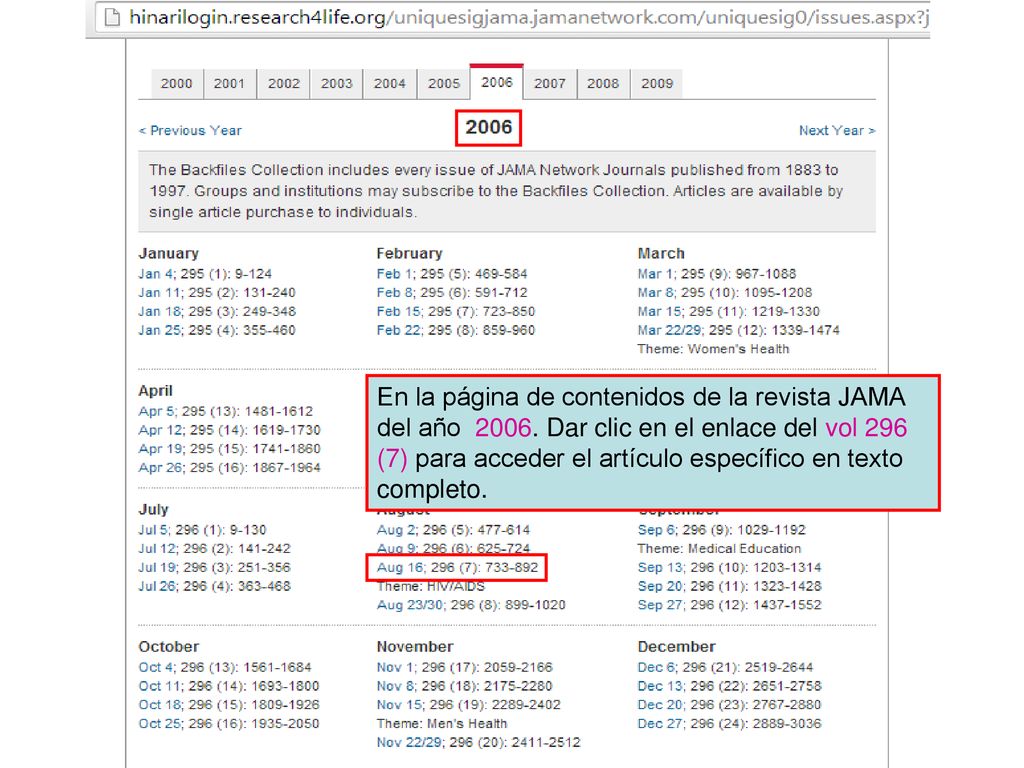This screenshot has width=1024, height=768.
Task: Click the "Theme: Men's Health" text
Action: 441,724
